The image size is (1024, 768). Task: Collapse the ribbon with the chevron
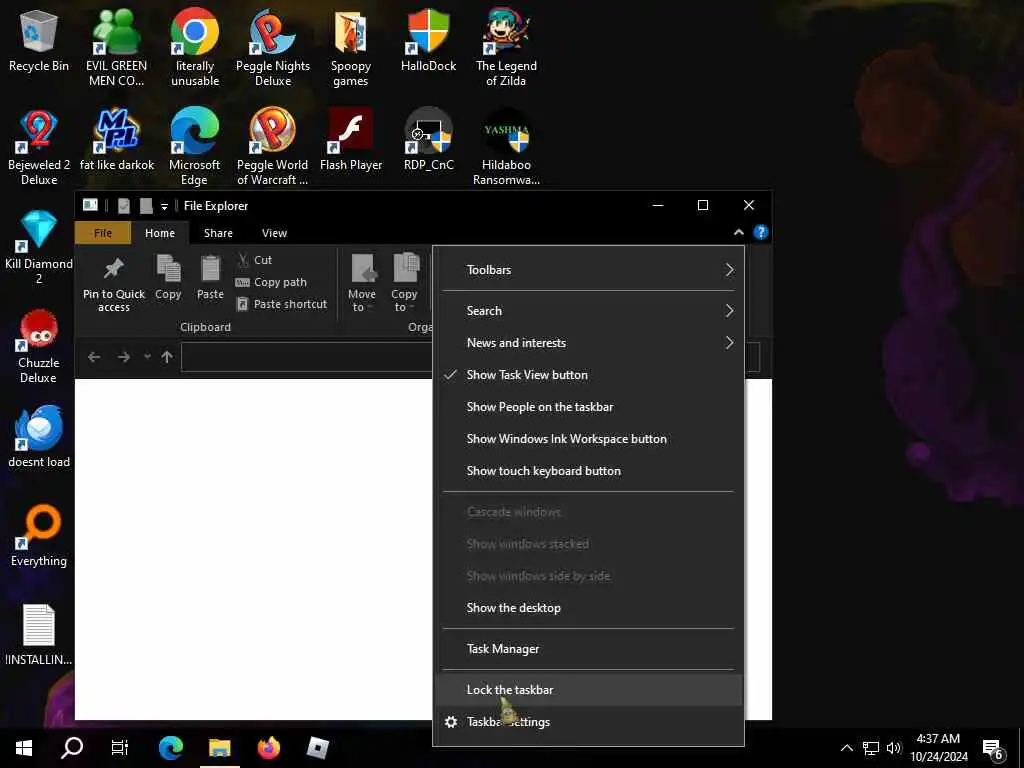pos(739,232)
